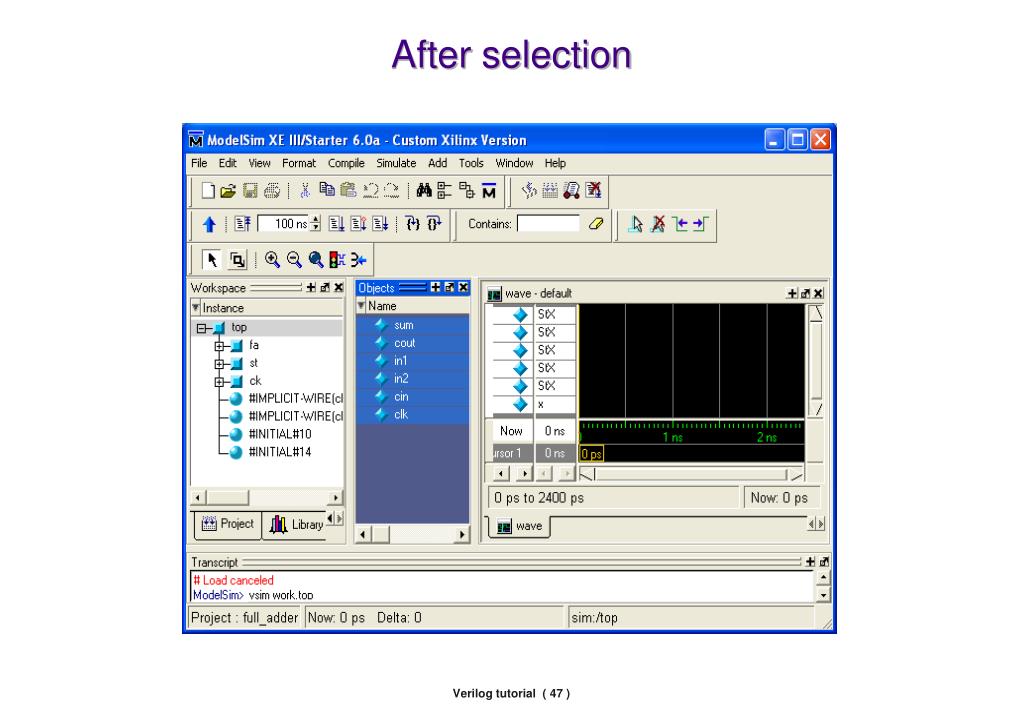
Task: Click the Paste clipboard icon
Action: pos(348,190)
